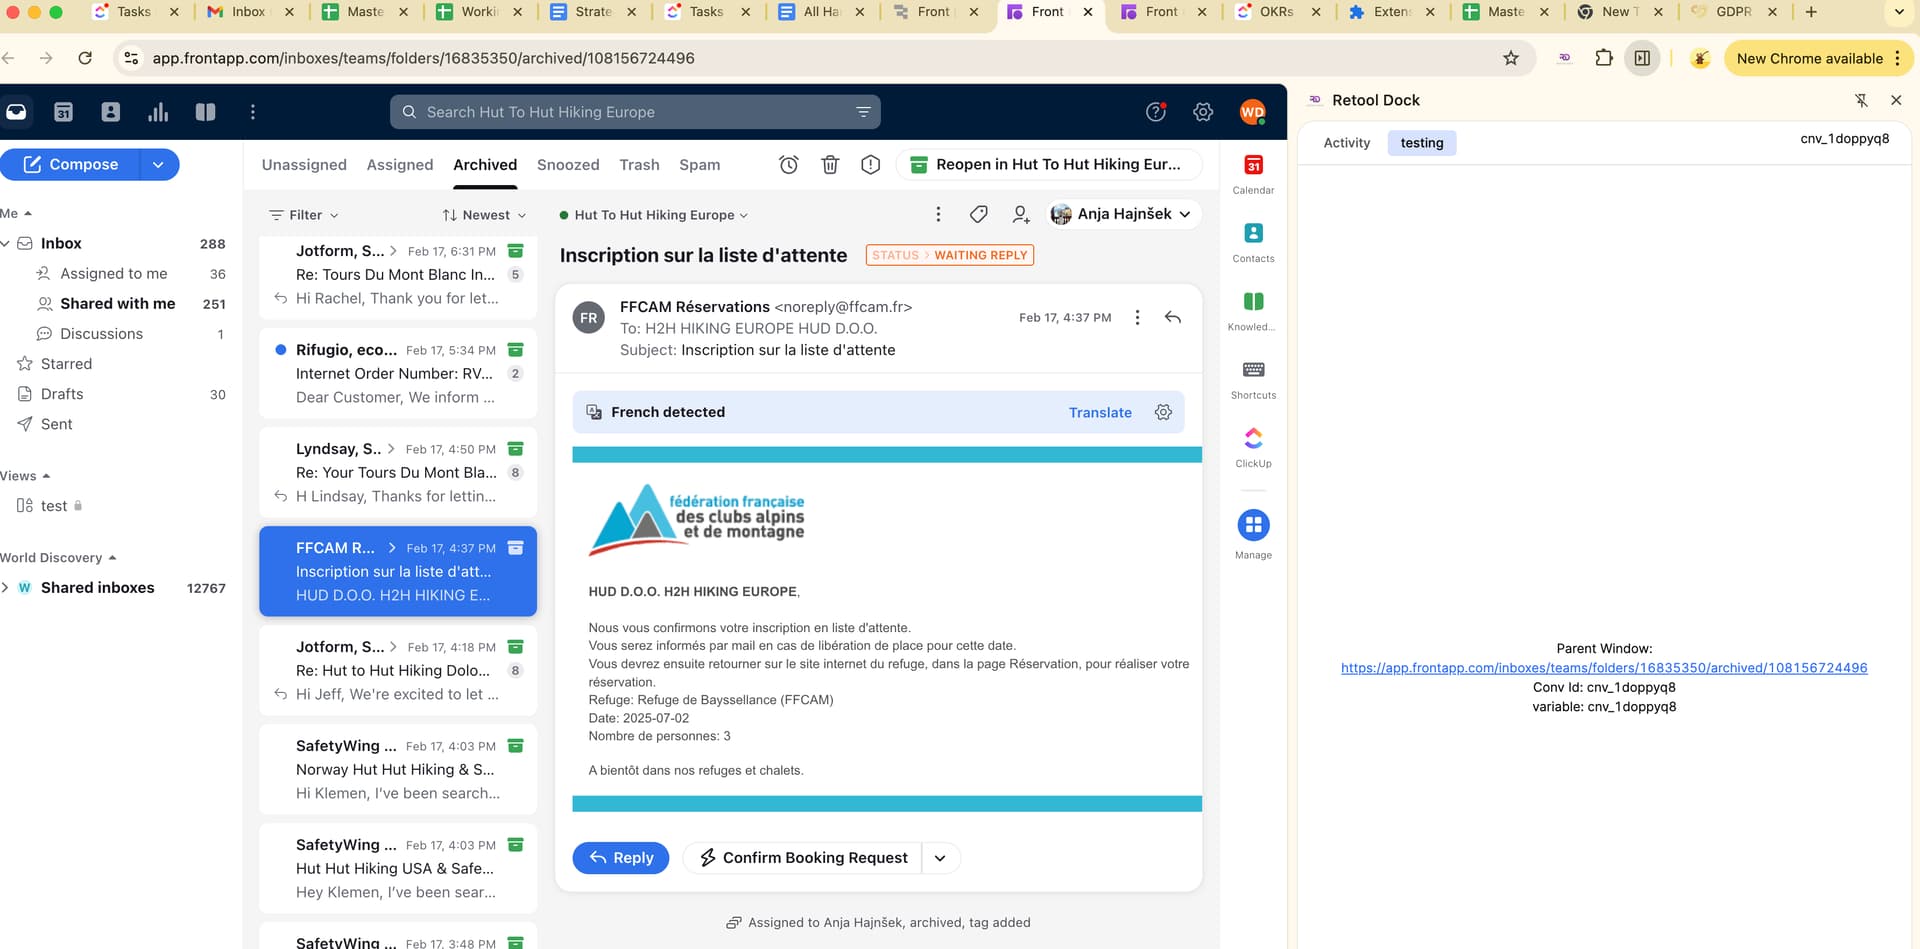Open Contacts panel in right sidebar
This screenshot has width=1920, height=949.
pyautogui.click(x=1253, y=242)
